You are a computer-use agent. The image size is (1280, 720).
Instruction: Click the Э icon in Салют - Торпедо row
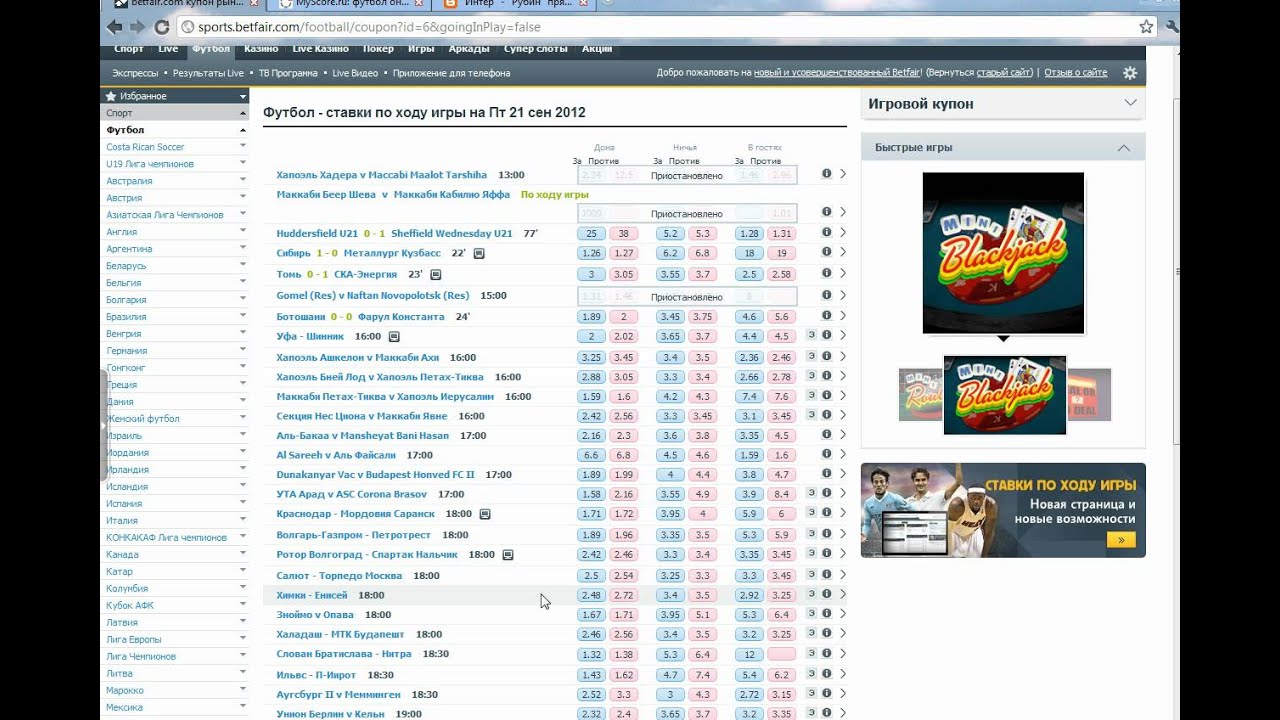click(812, 575)
